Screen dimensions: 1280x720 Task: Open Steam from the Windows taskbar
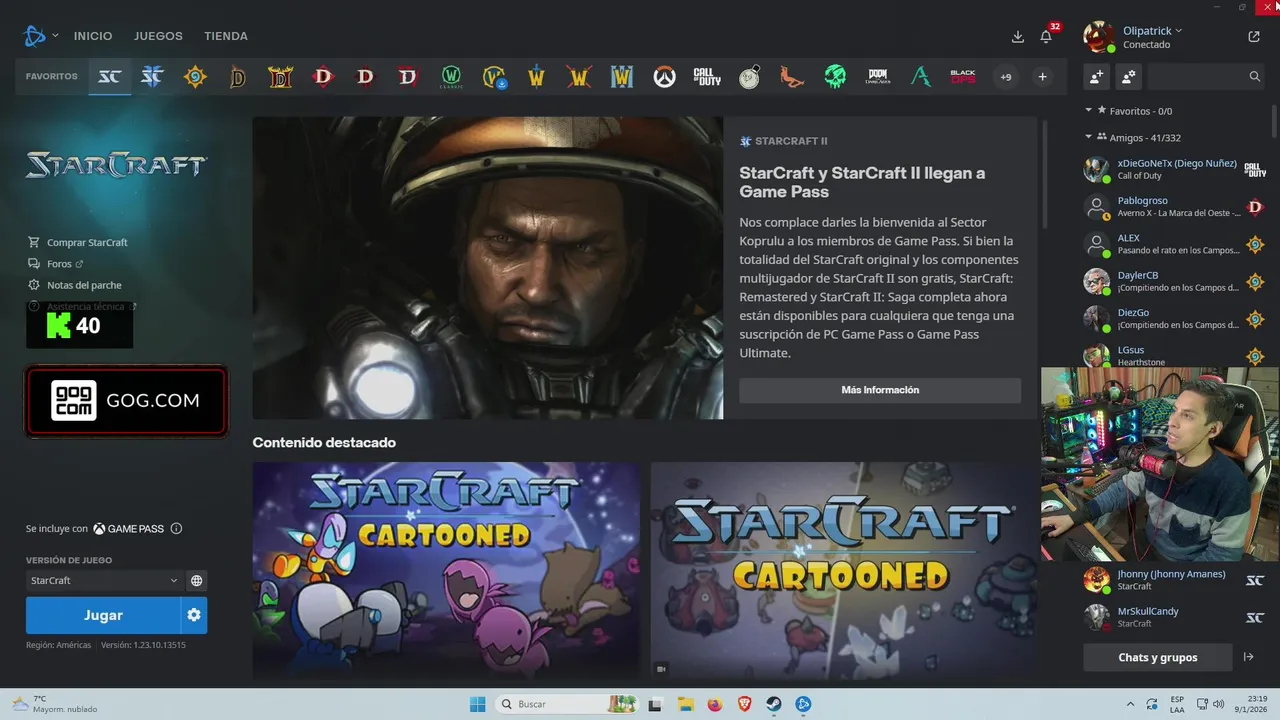pyautogui.click(x=774, y=704)
